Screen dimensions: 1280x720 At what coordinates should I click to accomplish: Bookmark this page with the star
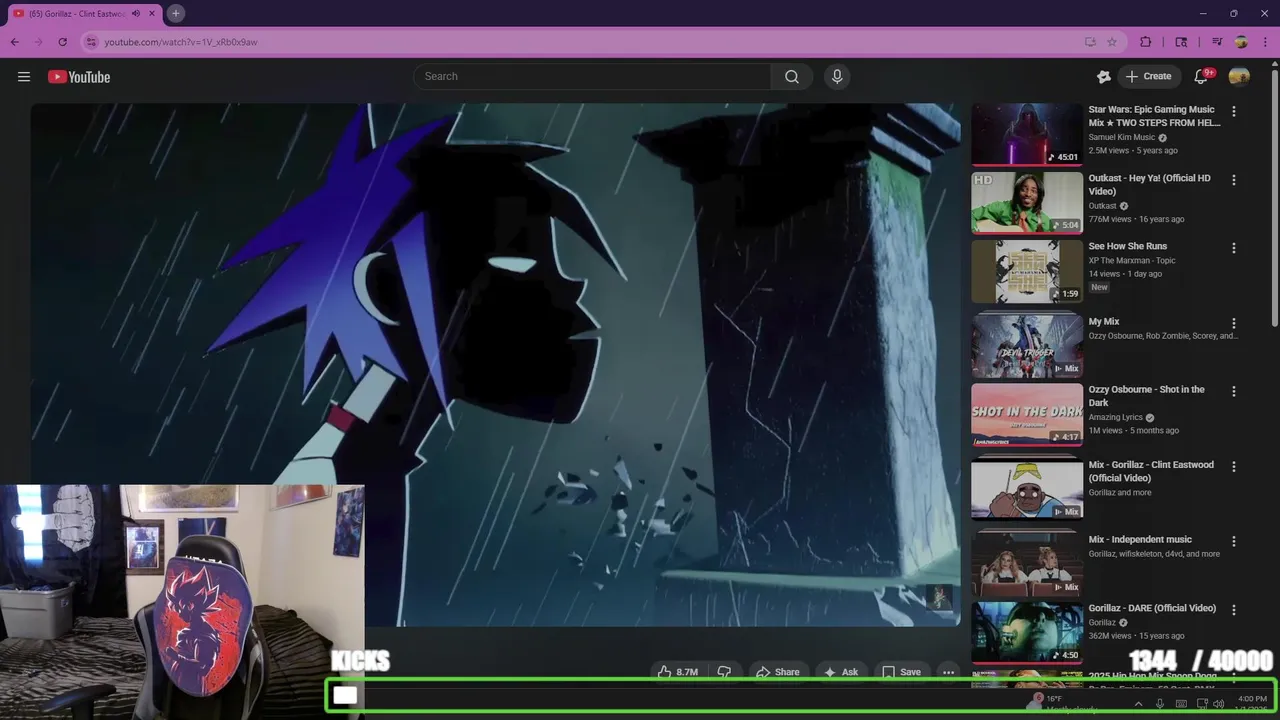tap(1112, 42)
